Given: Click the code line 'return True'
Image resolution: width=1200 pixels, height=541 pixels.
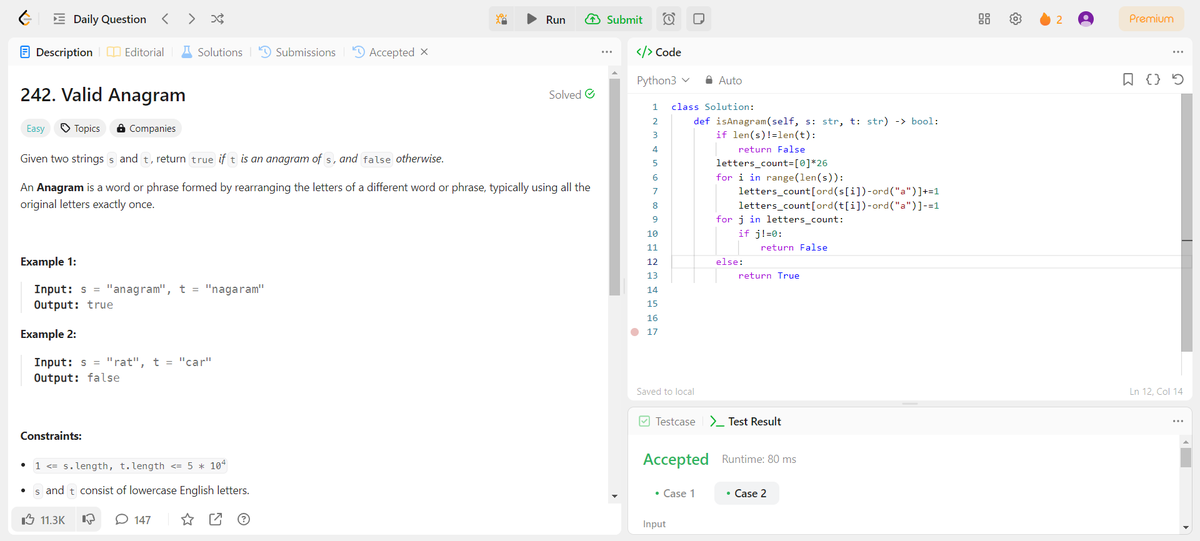Looking at the screenshot, I should [x=768, y=275].
